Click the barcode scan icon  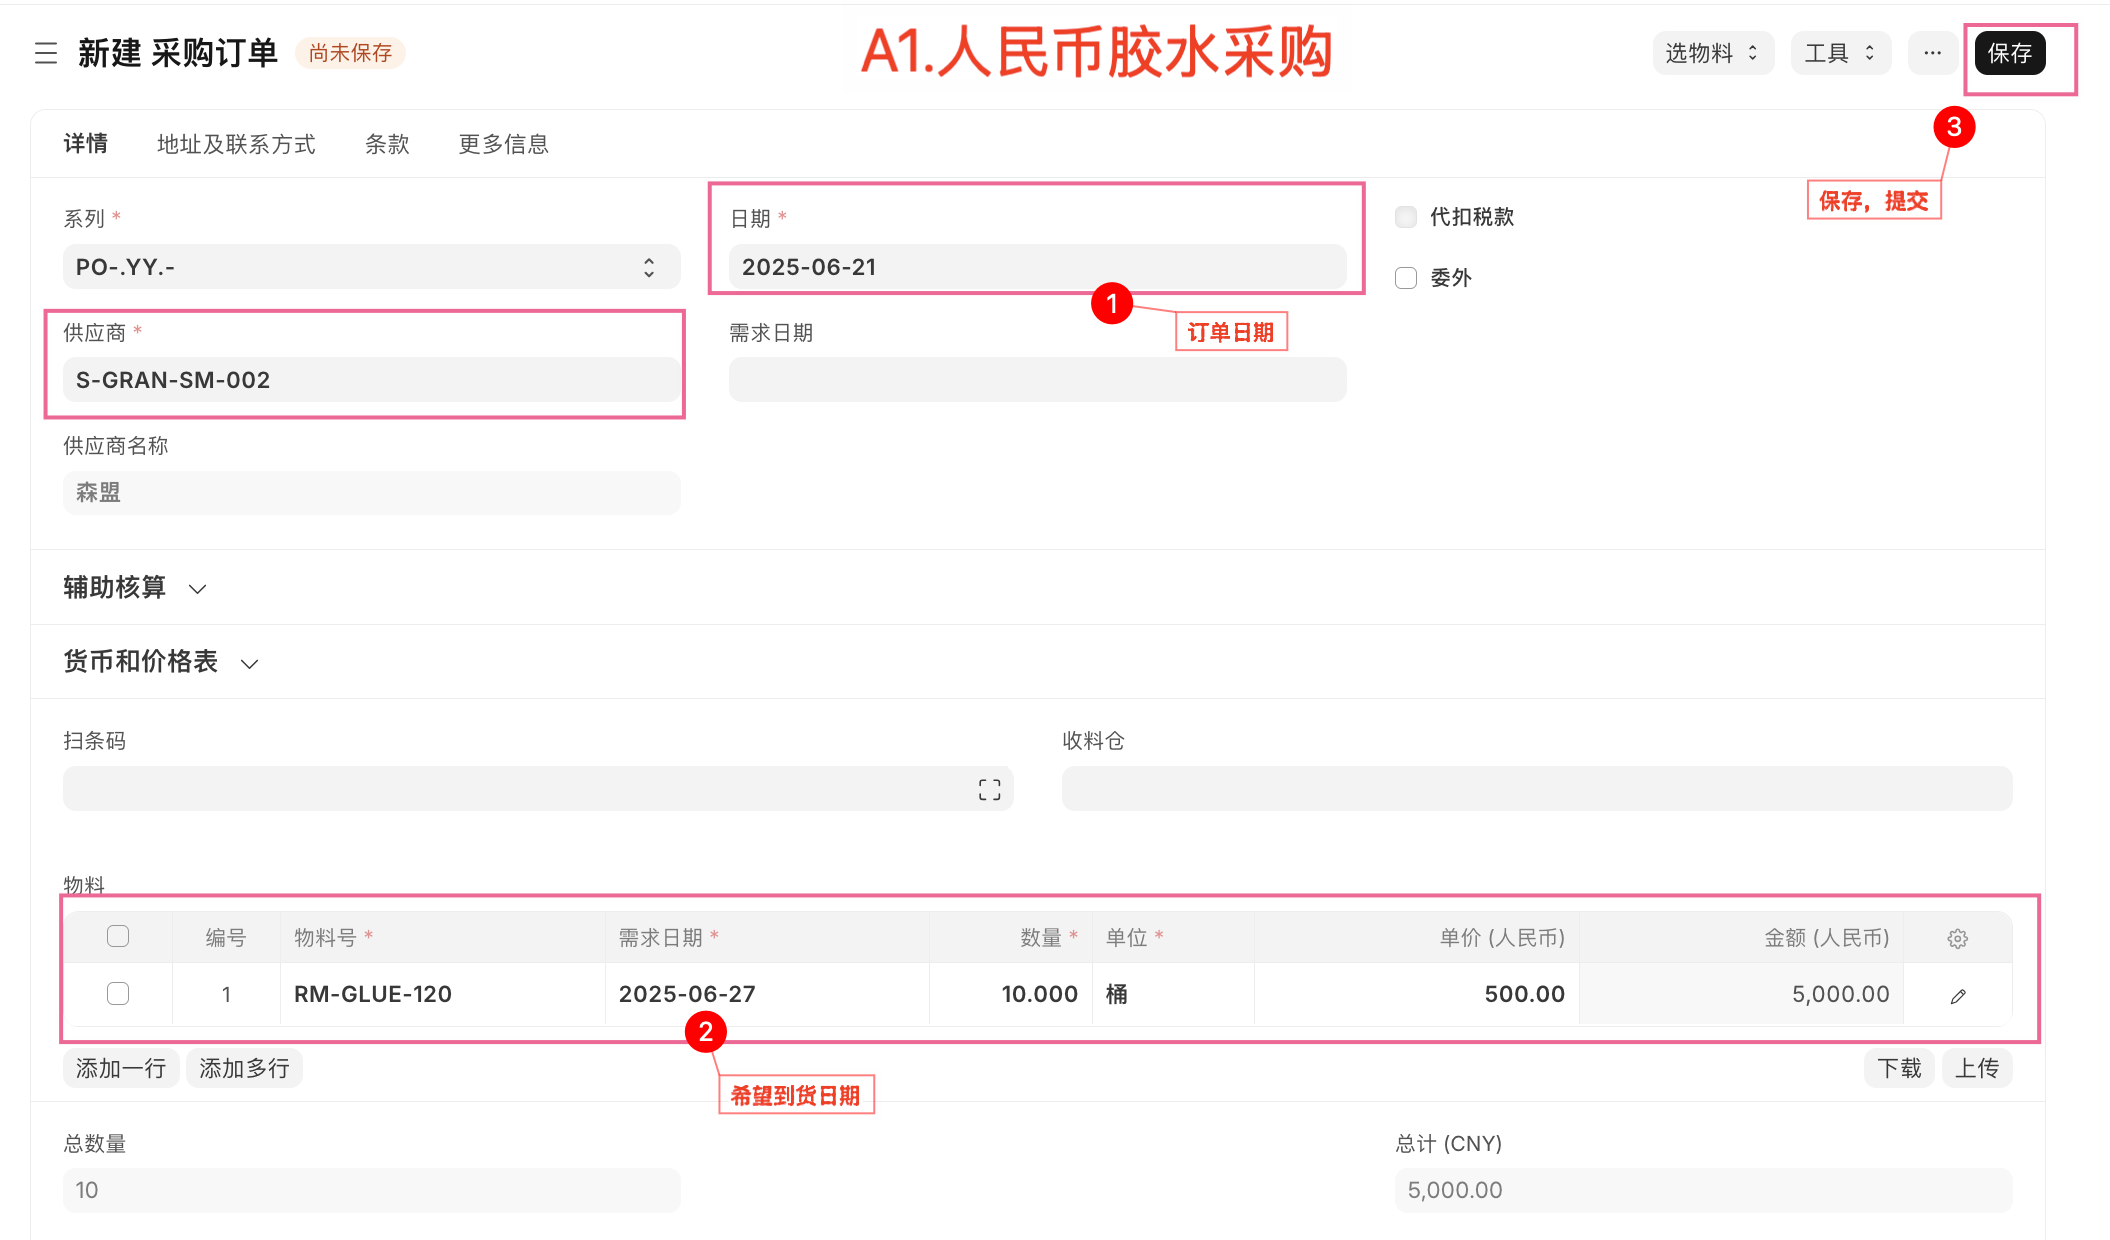pyautogui.click(x=989, y=790)
